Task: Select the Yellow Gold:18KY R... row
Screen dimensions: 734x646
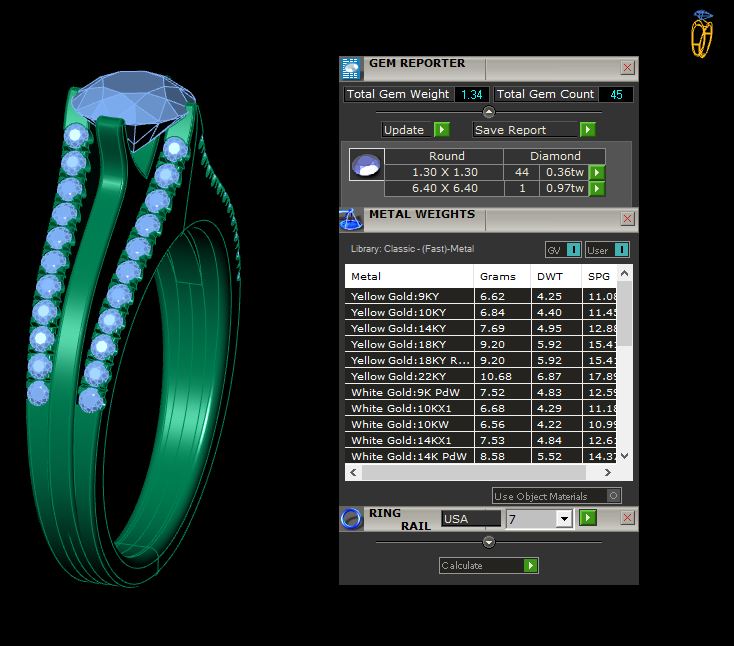Action: tap(481, 360)
